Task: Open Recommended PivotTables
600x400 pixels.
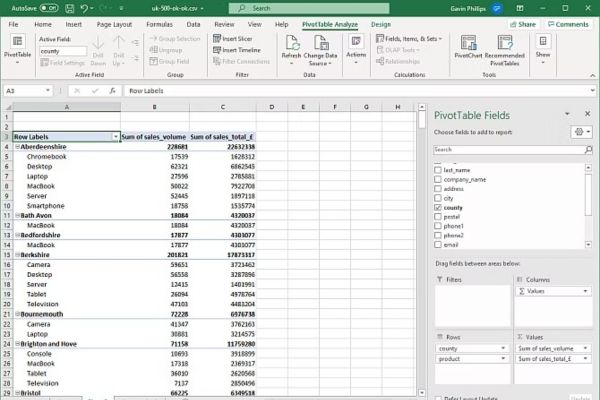Action: pos(504,50)
